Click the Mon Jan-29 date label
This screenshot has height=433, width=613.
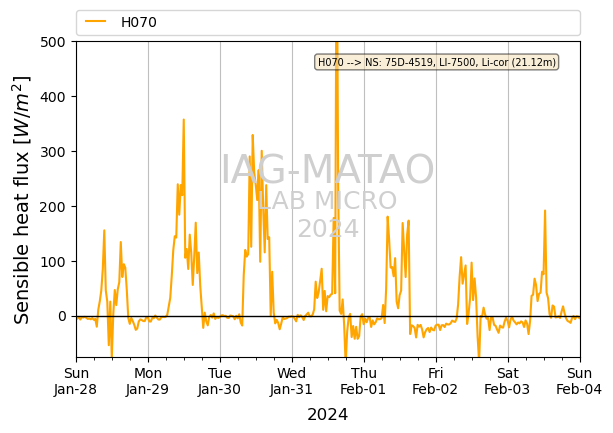pos(147,381)
